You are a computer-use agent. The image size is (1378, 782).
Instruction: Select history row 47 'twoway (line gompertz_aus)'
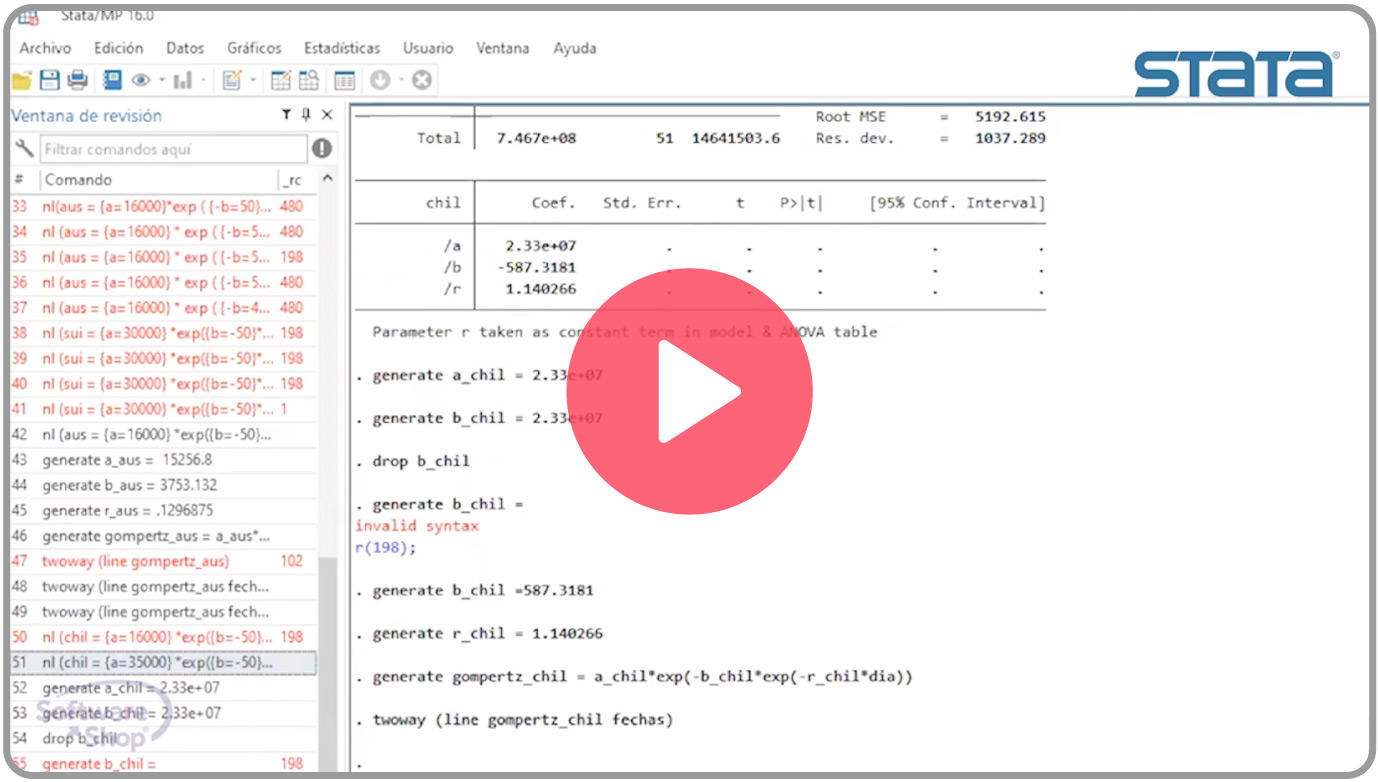tap(164, 561)
